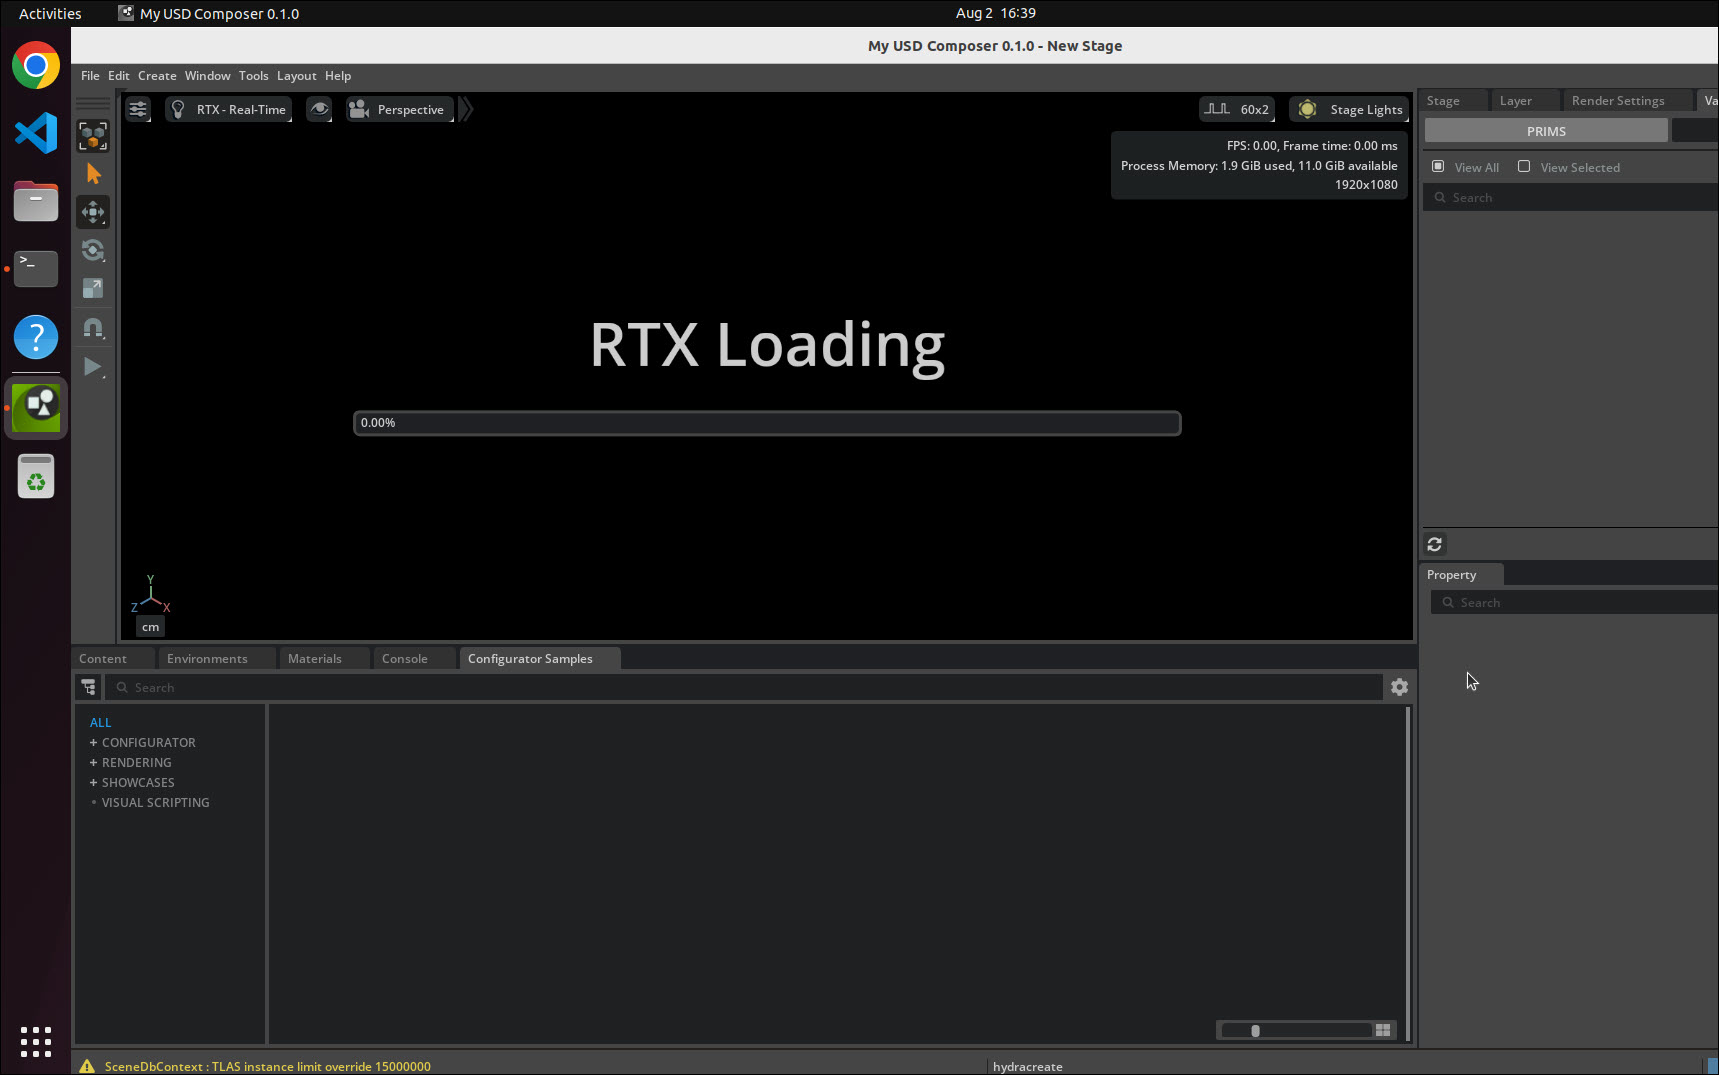Viewport: 1719px width, 1075px height.
Task: Click the warning triangle in status bar
Action: pyautogui.click(x=87, y=1066)
